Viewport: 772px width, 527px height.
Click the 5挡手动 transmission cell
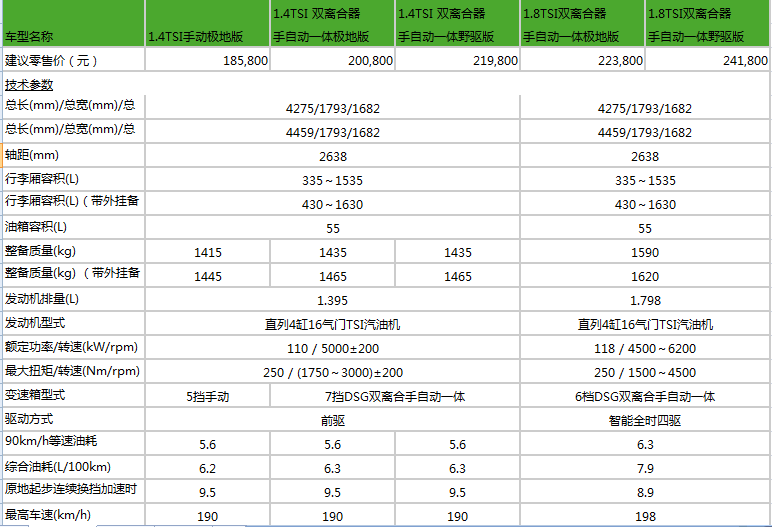coord(207,396)
